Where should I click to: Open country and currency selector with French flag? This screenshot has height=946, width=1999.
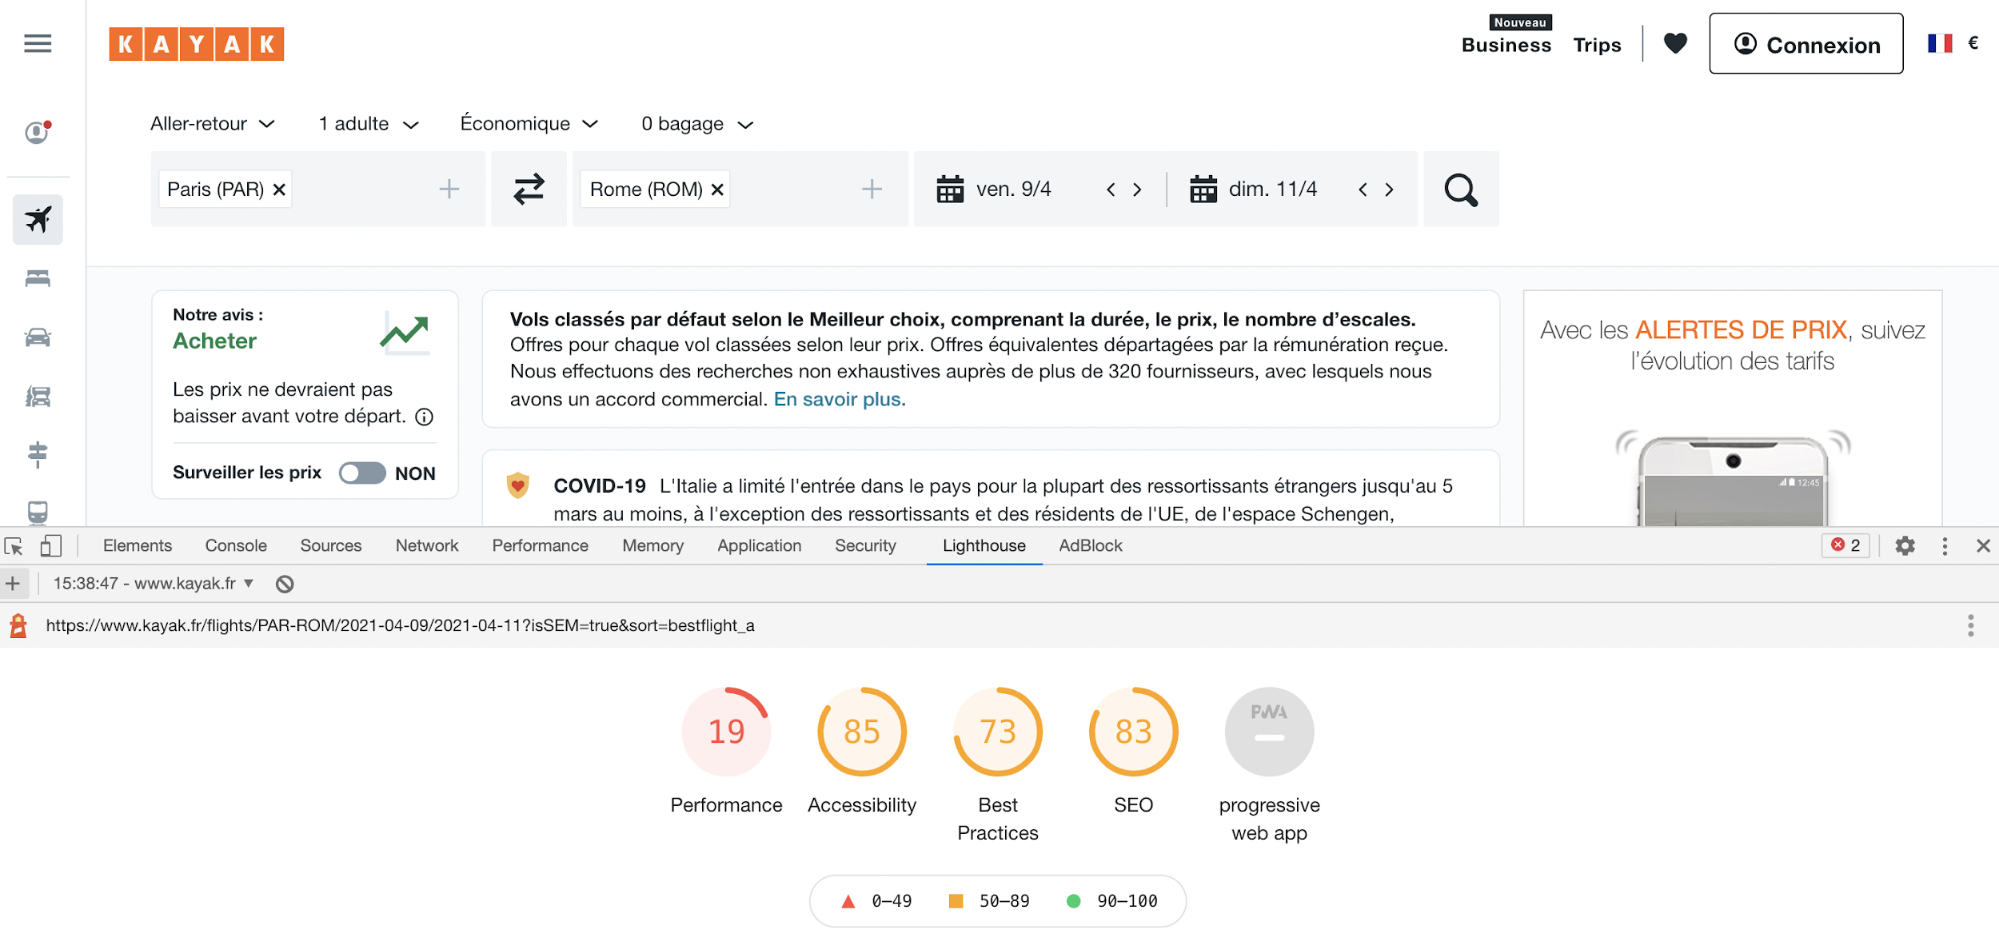1952,43
